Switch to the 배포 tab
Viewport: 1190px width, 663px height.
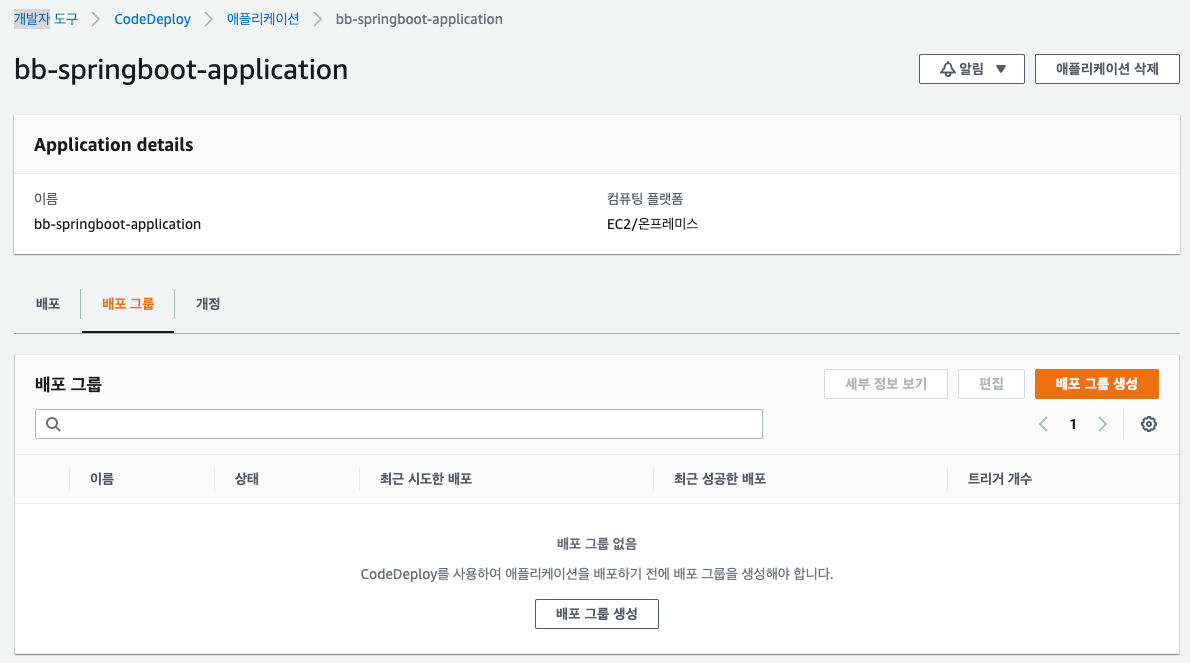click(x=48, y=303)
